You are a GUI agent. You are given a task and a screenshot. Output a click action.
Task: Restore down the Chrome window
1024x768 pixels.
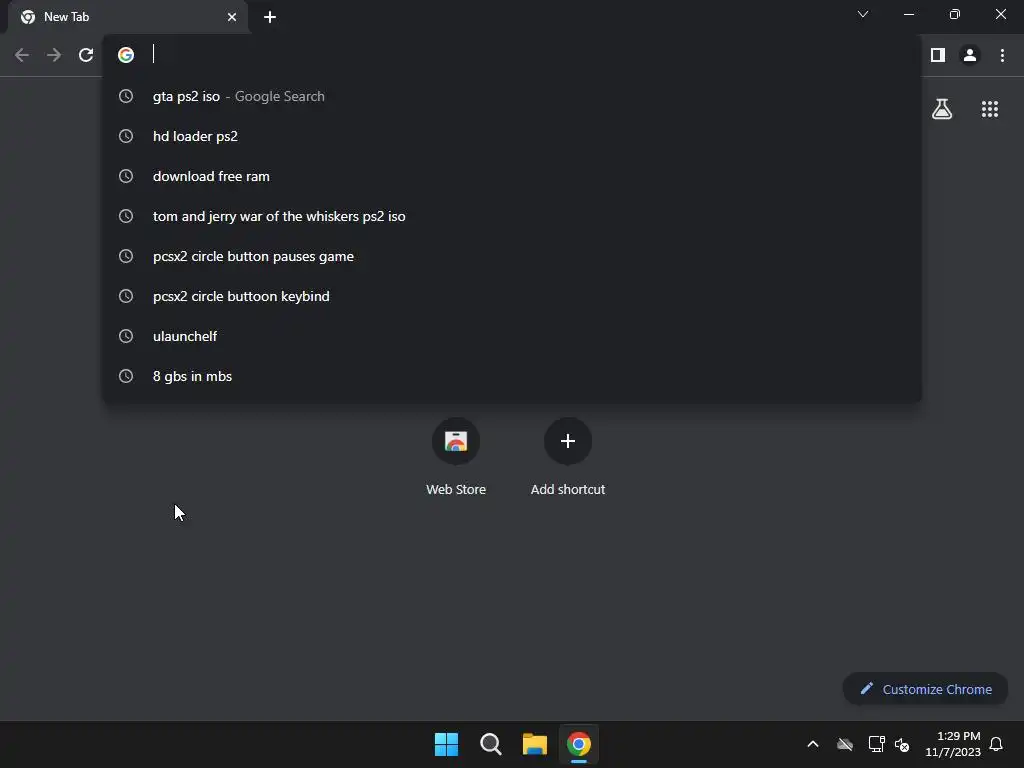pyautogui.click(x=955, y=14)
